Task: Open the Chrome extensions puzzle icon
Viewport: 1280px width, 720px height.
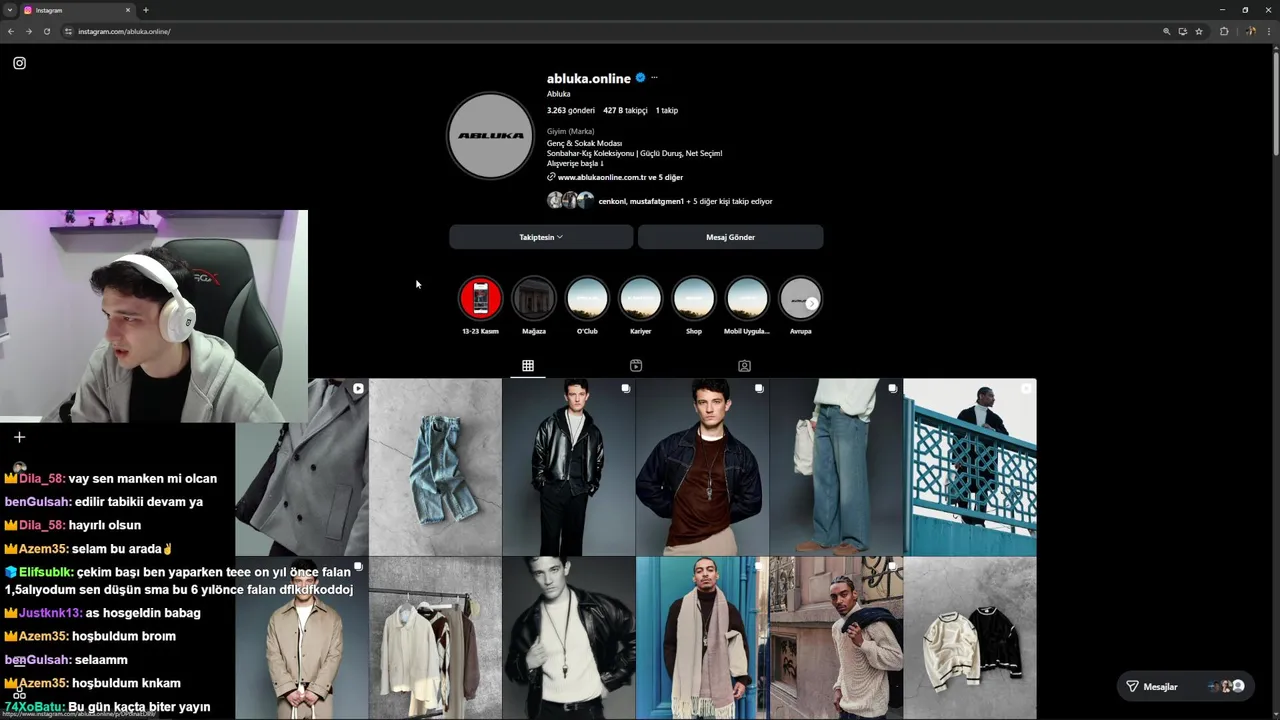Action: (1224, 31)
